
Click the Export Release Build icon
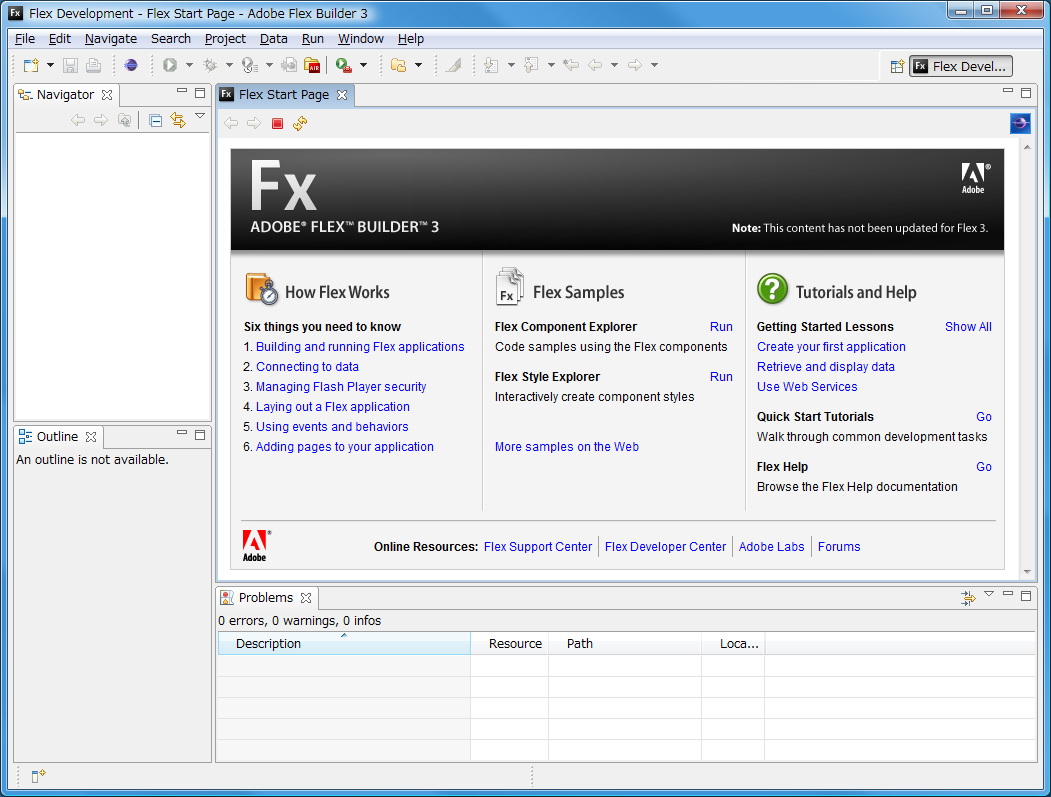point(289,65)
